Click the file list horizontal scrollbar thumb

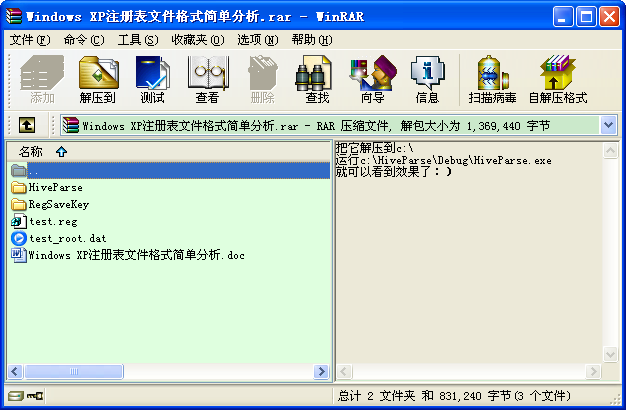click(74, 372)
